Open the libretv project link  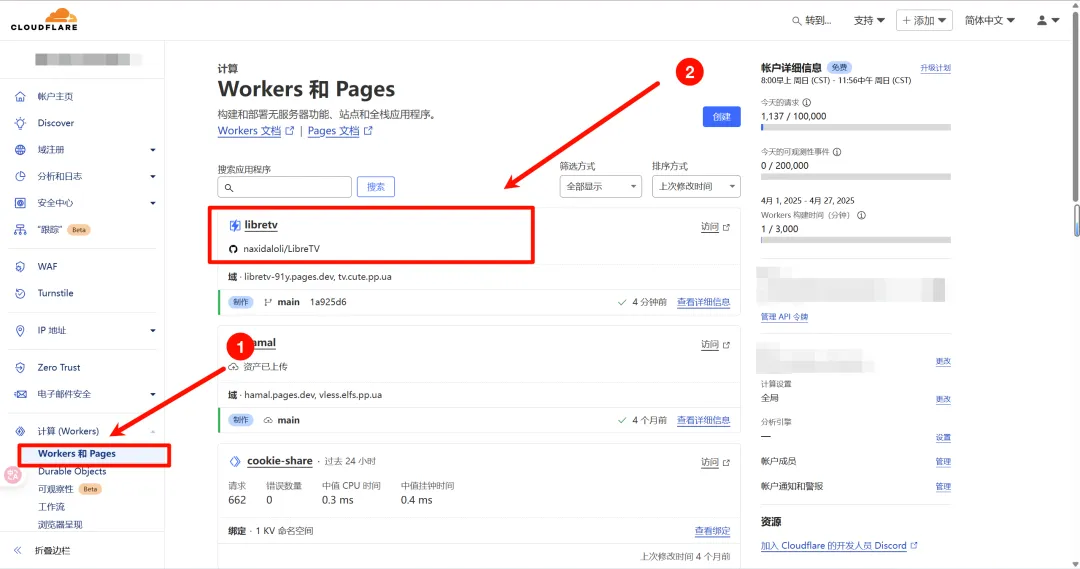pyautogui.click(x=261, y=225)
